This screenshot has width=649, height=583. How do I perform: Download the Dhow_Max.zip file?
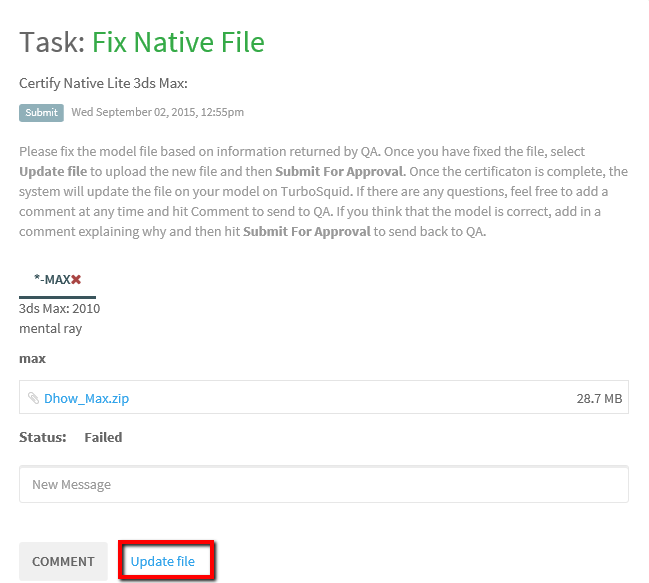87,398
